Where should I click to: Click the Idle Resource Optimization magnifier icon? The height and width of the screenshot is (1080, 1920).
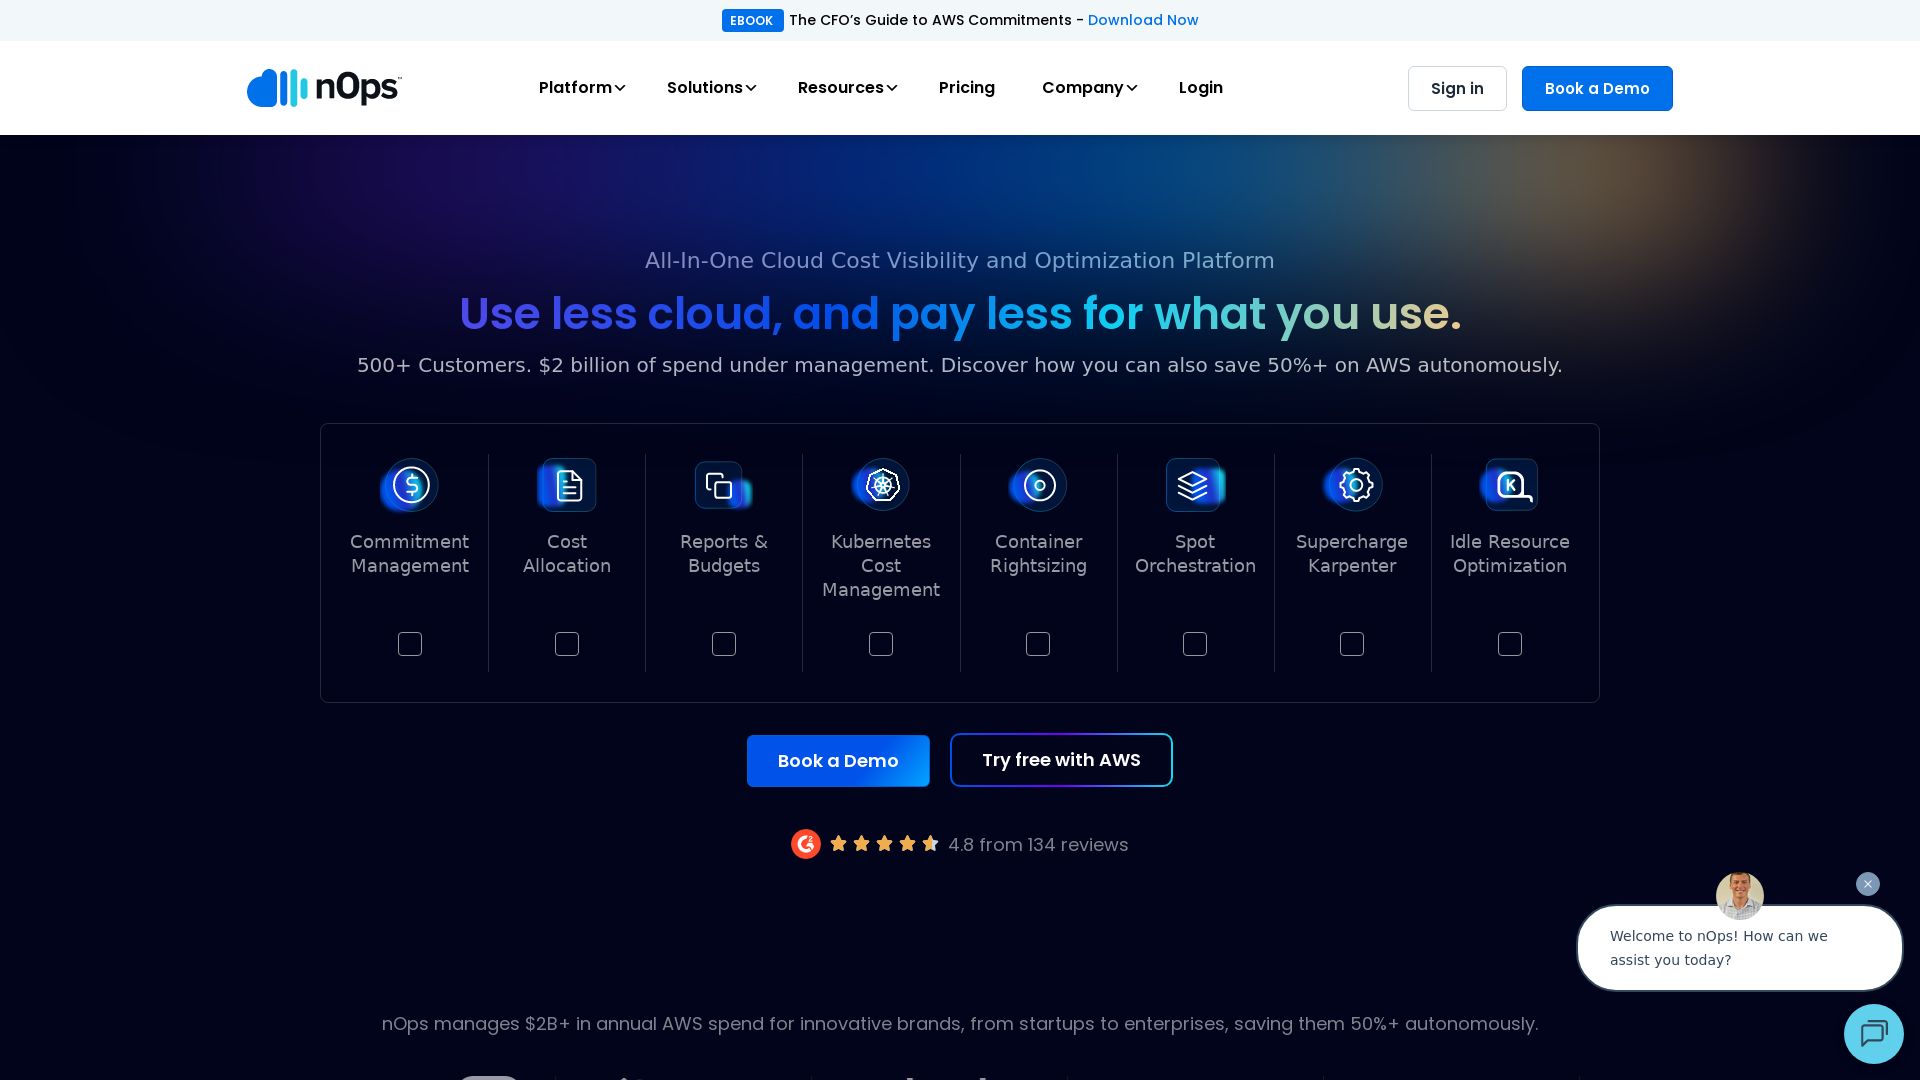(x=1510, y=485)
